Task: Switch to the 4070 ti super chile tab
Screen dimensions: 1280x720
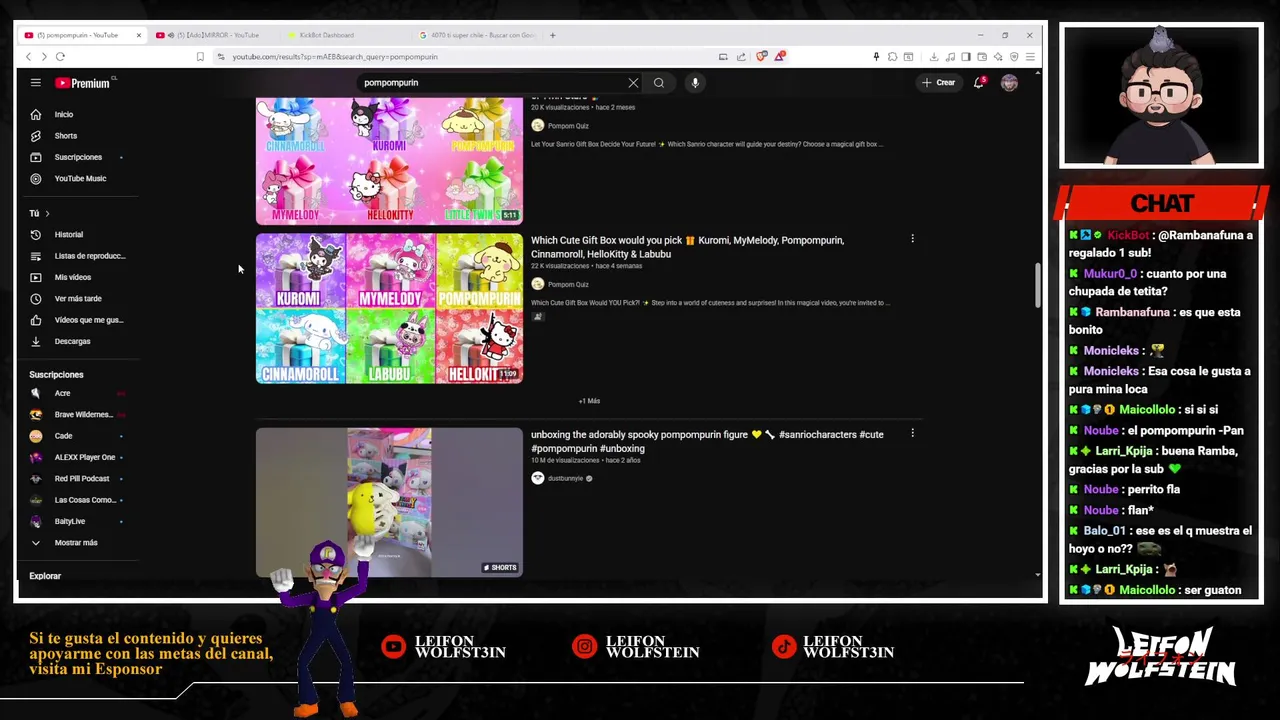Action: [478, 35]
